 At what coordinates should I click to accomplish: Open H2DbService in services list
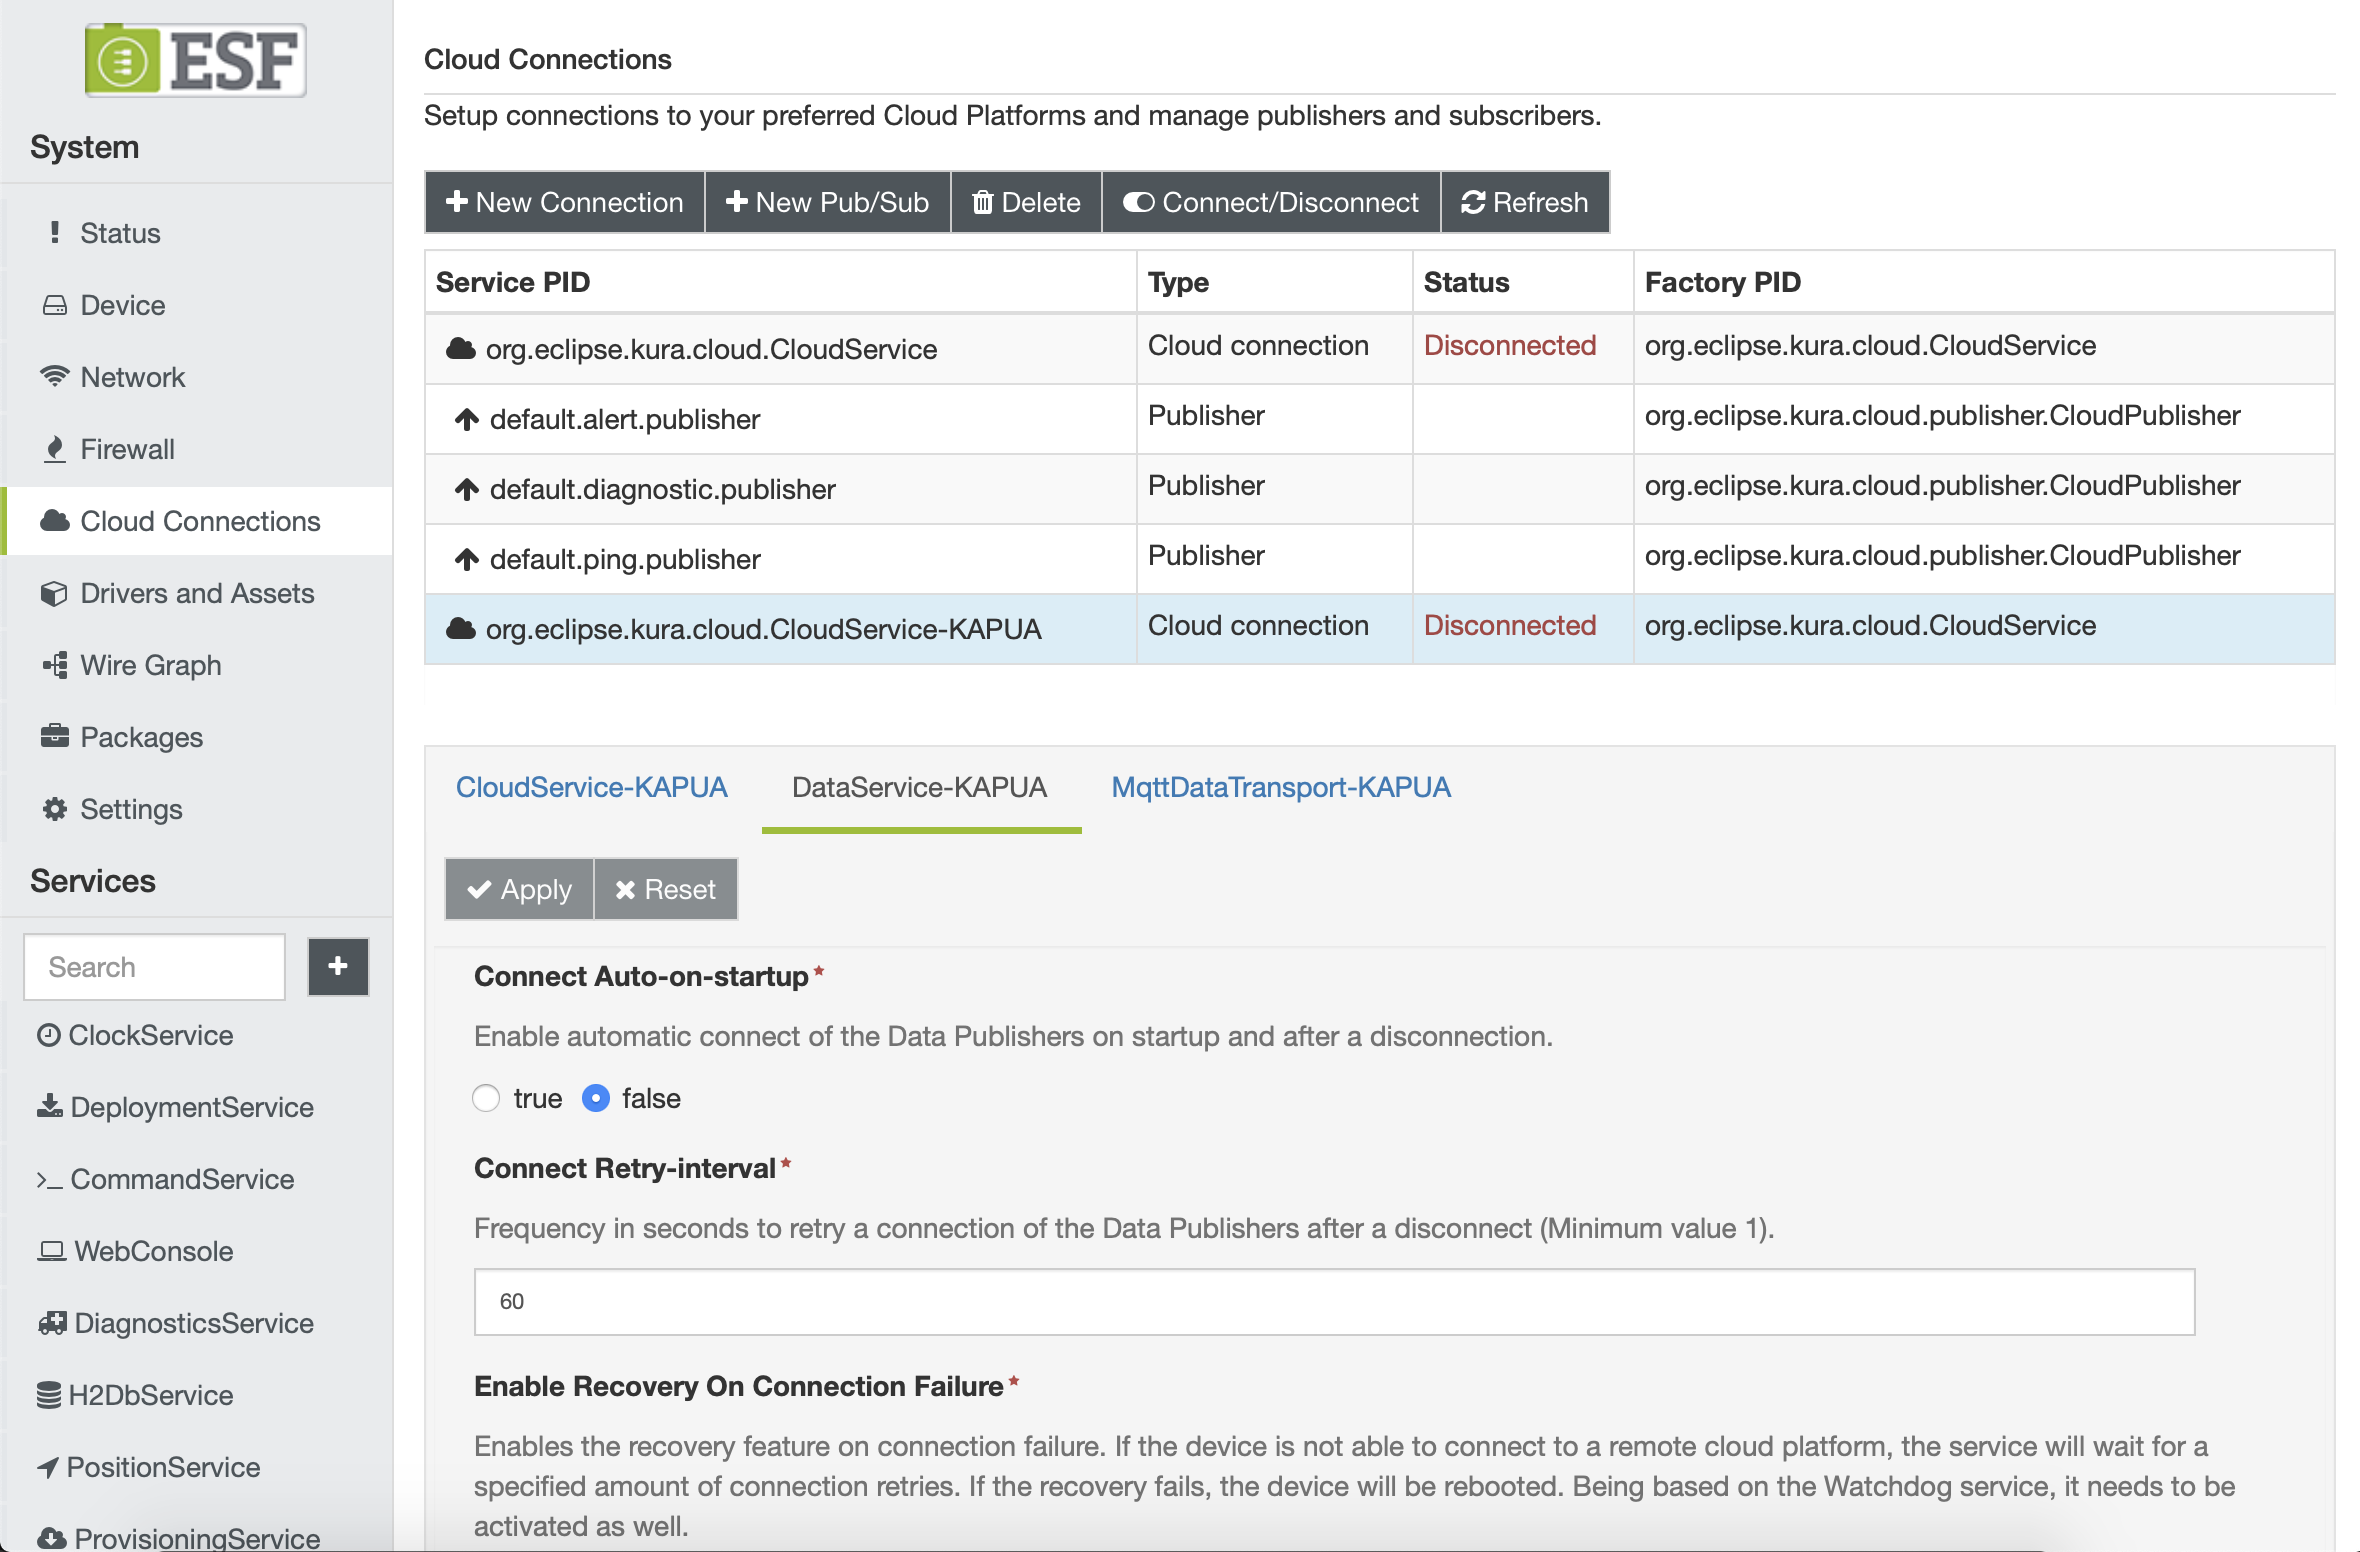tap(150, 1395)
